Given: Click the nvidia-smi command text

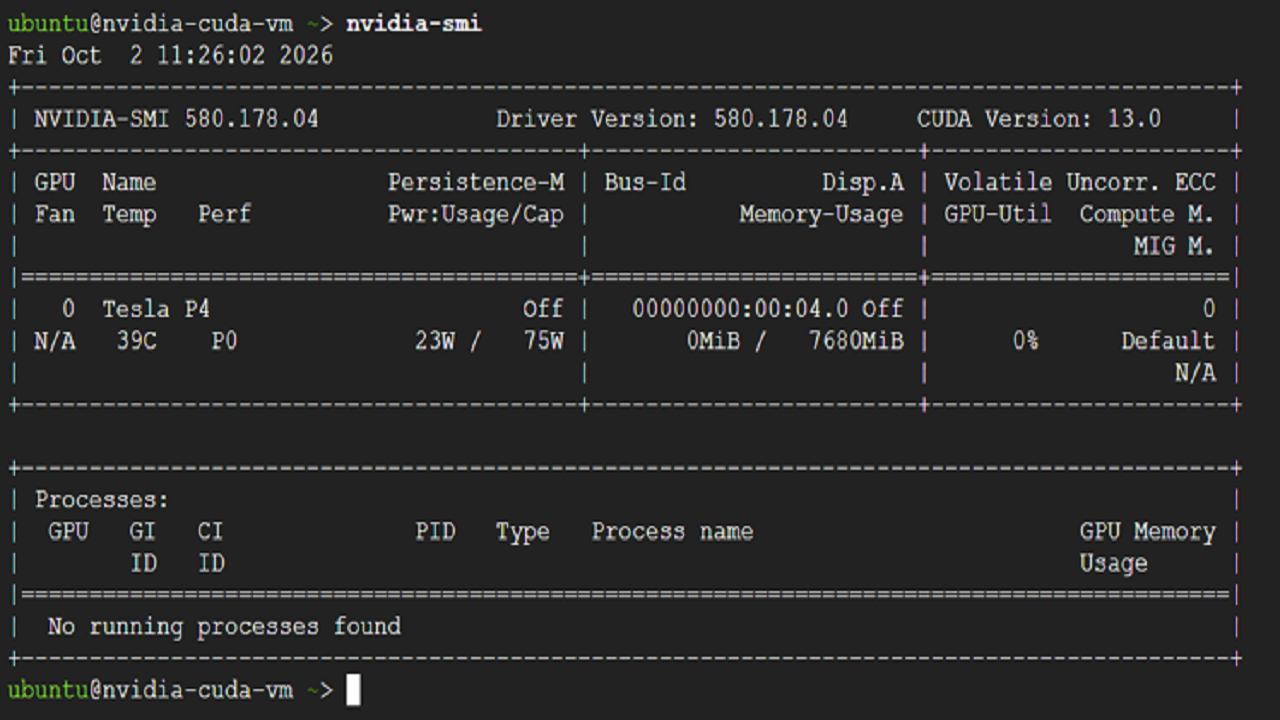Looking at the screenshot, I should click(x=414, y=23).
